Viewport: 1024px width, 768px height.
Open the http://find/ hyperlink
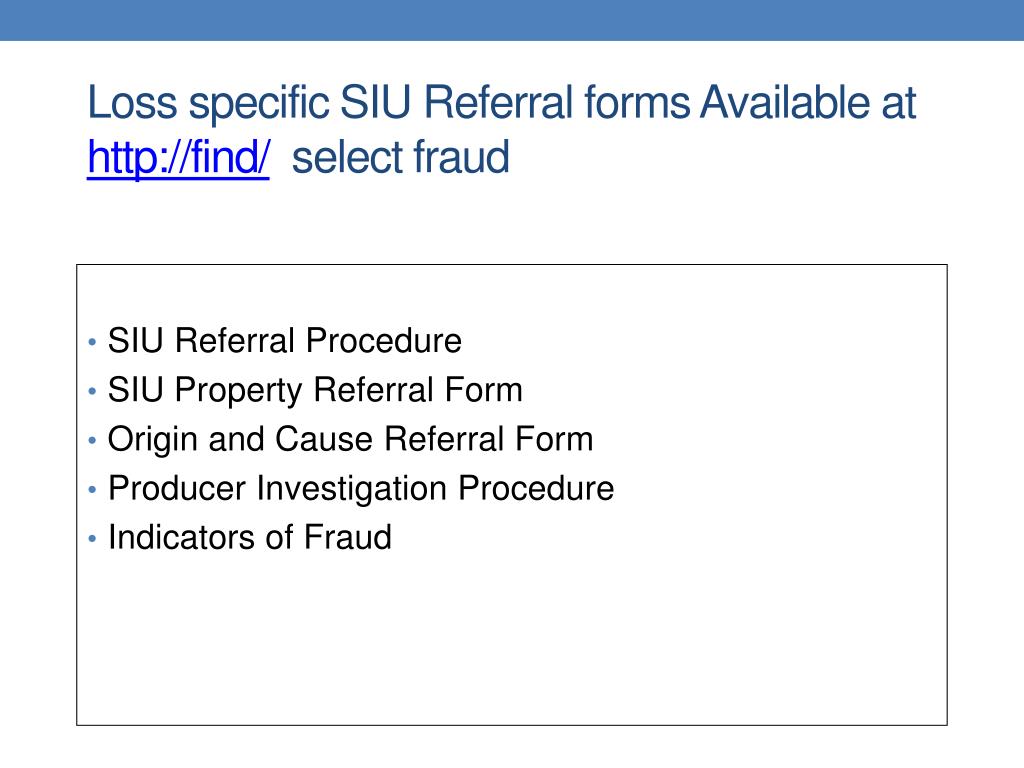point(178,157)
